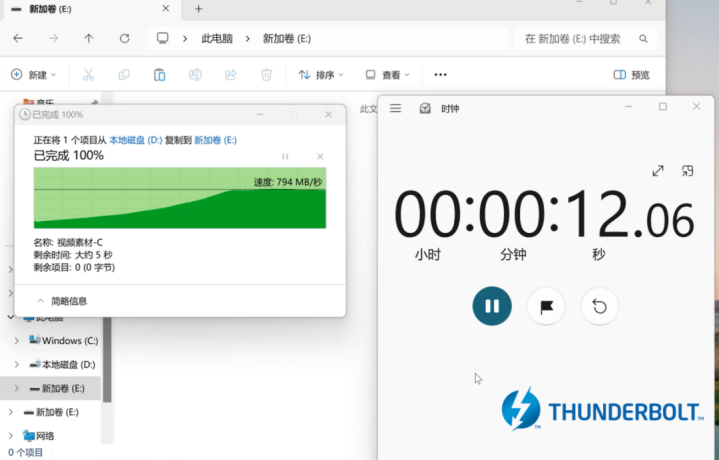
Task: Click the 本地磁盘 (D:) source link
Action: point(135,141)
